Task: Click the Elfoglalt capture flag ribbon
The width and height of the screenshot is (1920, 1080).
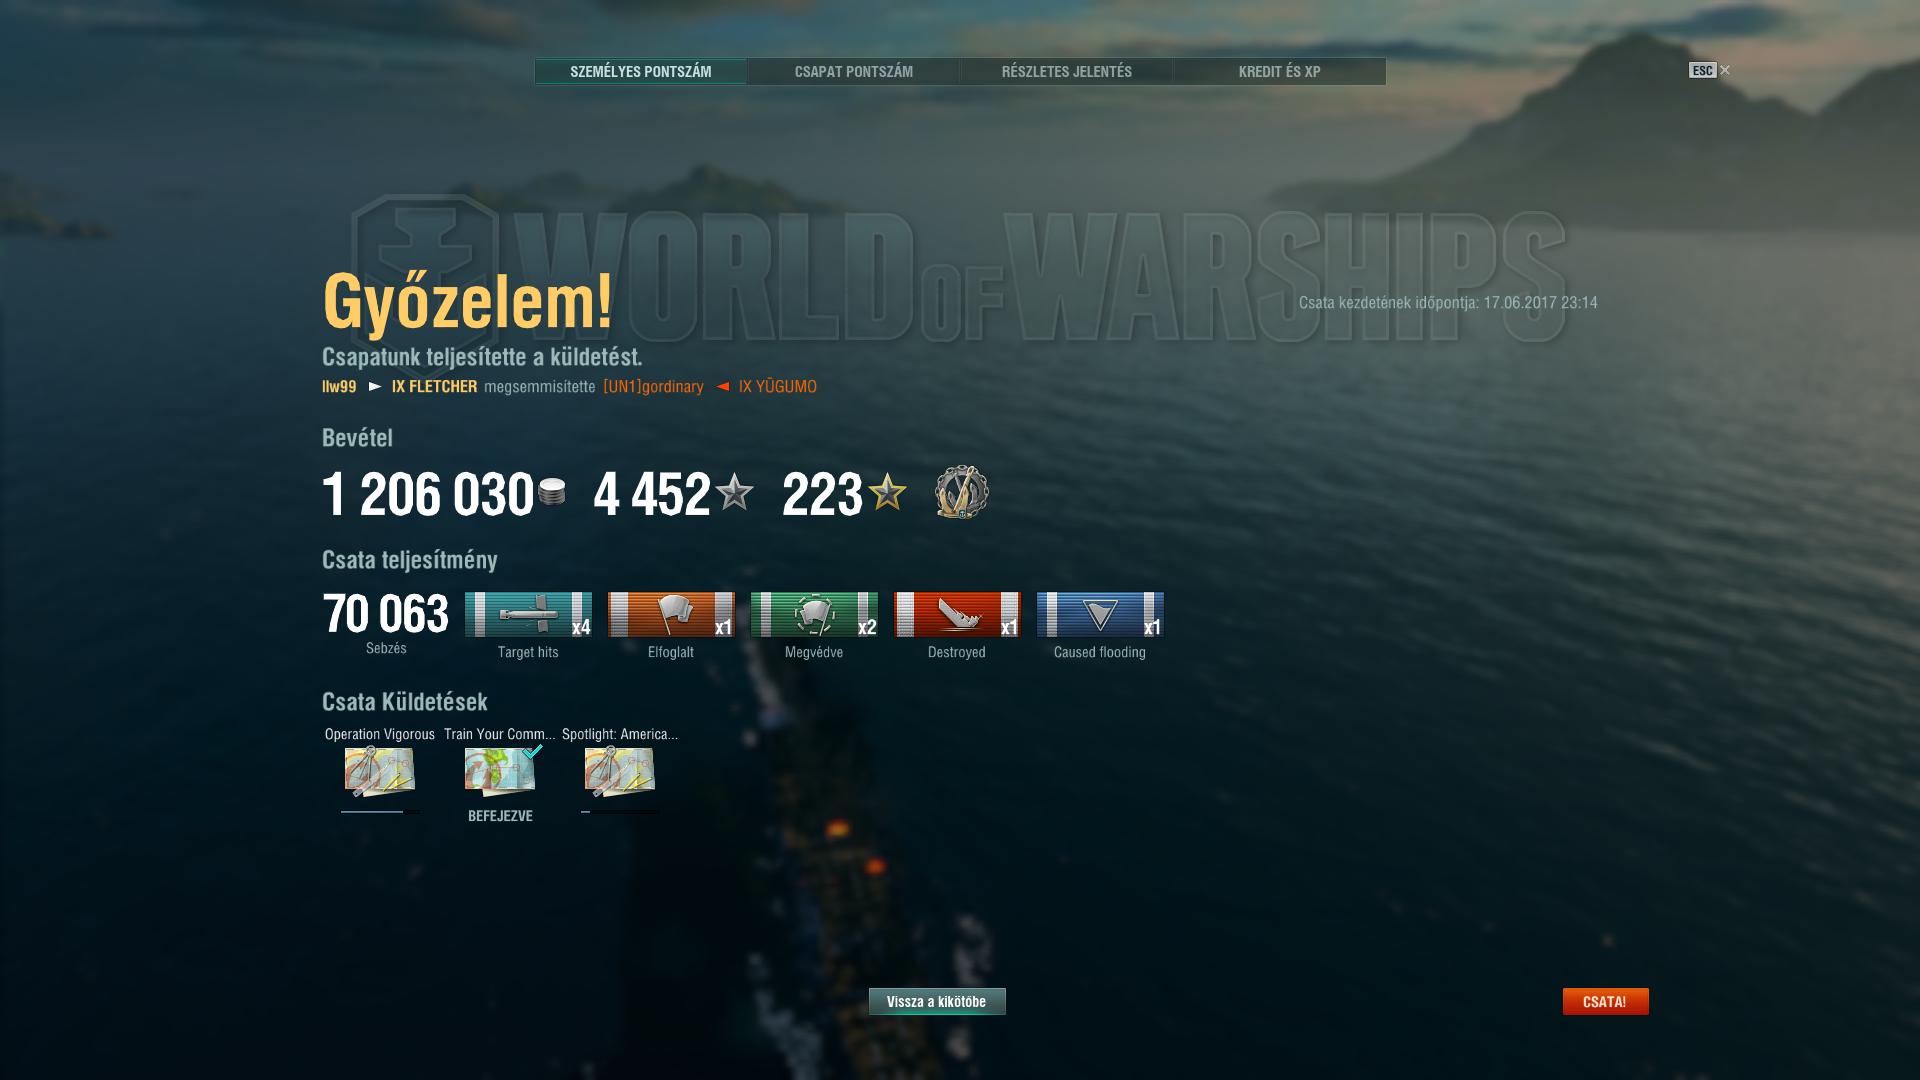Action: (x=671, y=614)
